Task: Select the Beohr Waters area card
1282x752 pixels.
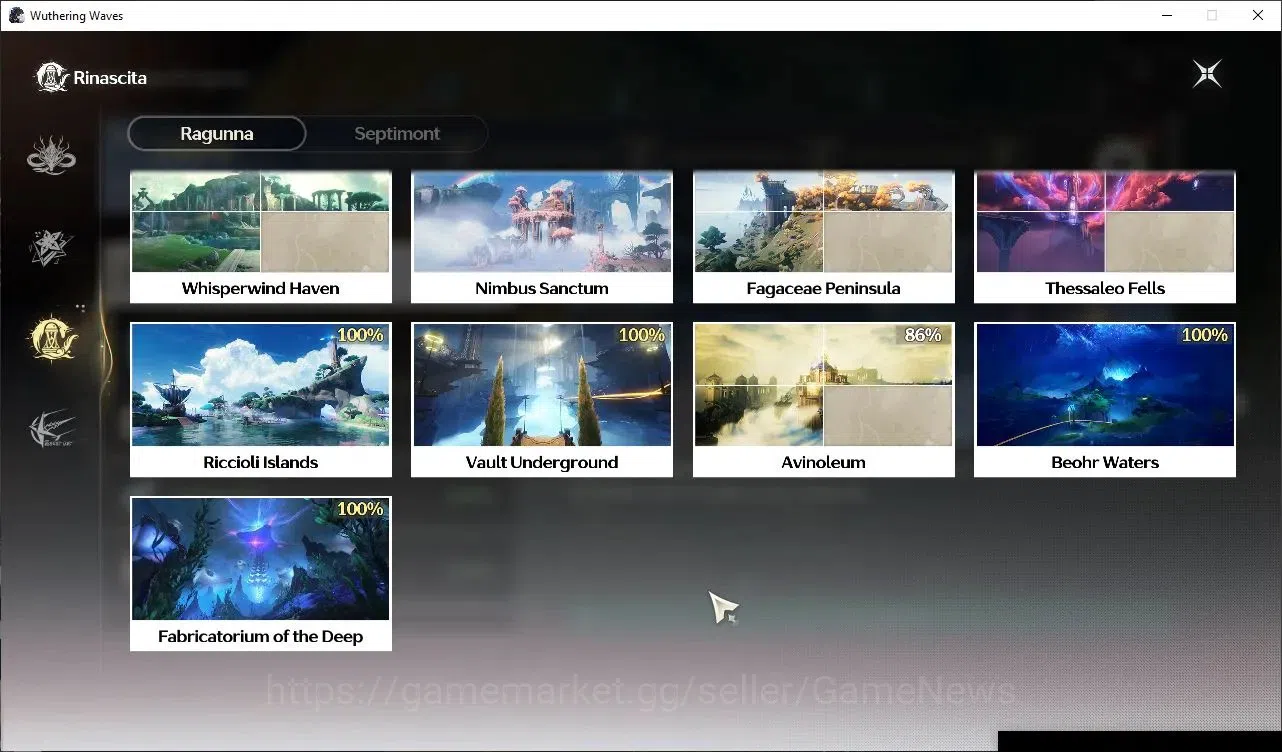Action: click(1105, 400)
